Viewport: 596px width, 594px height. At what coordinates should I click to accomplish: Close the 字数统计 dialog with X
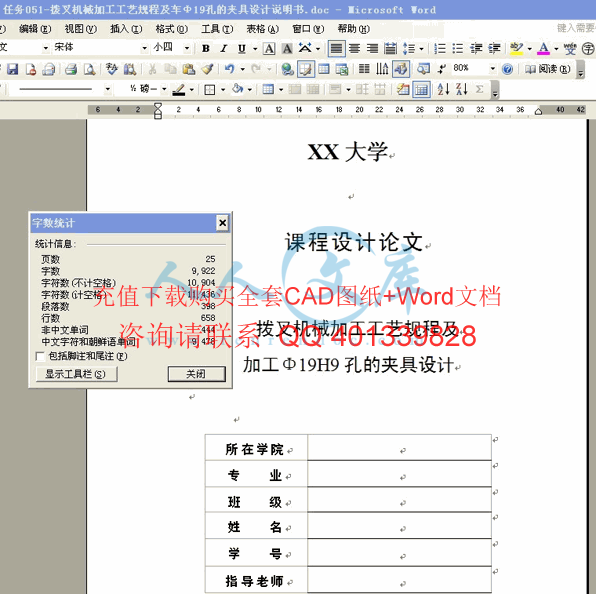click(223, 223)
